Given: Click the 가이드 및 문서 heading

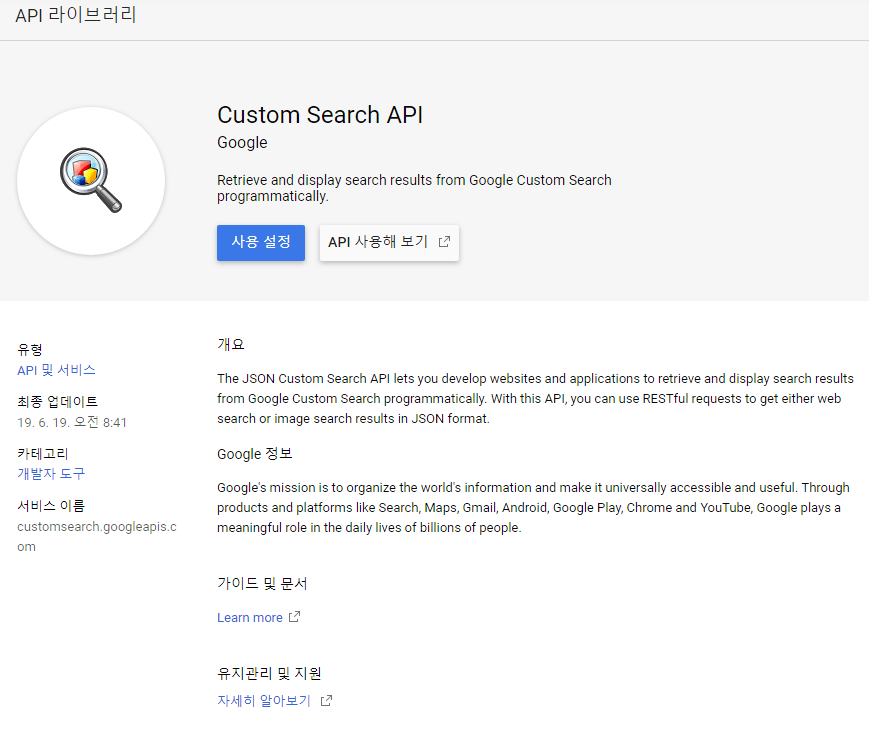Looking at the screenshot, I should pyautogui.click(x=262, y=583).
